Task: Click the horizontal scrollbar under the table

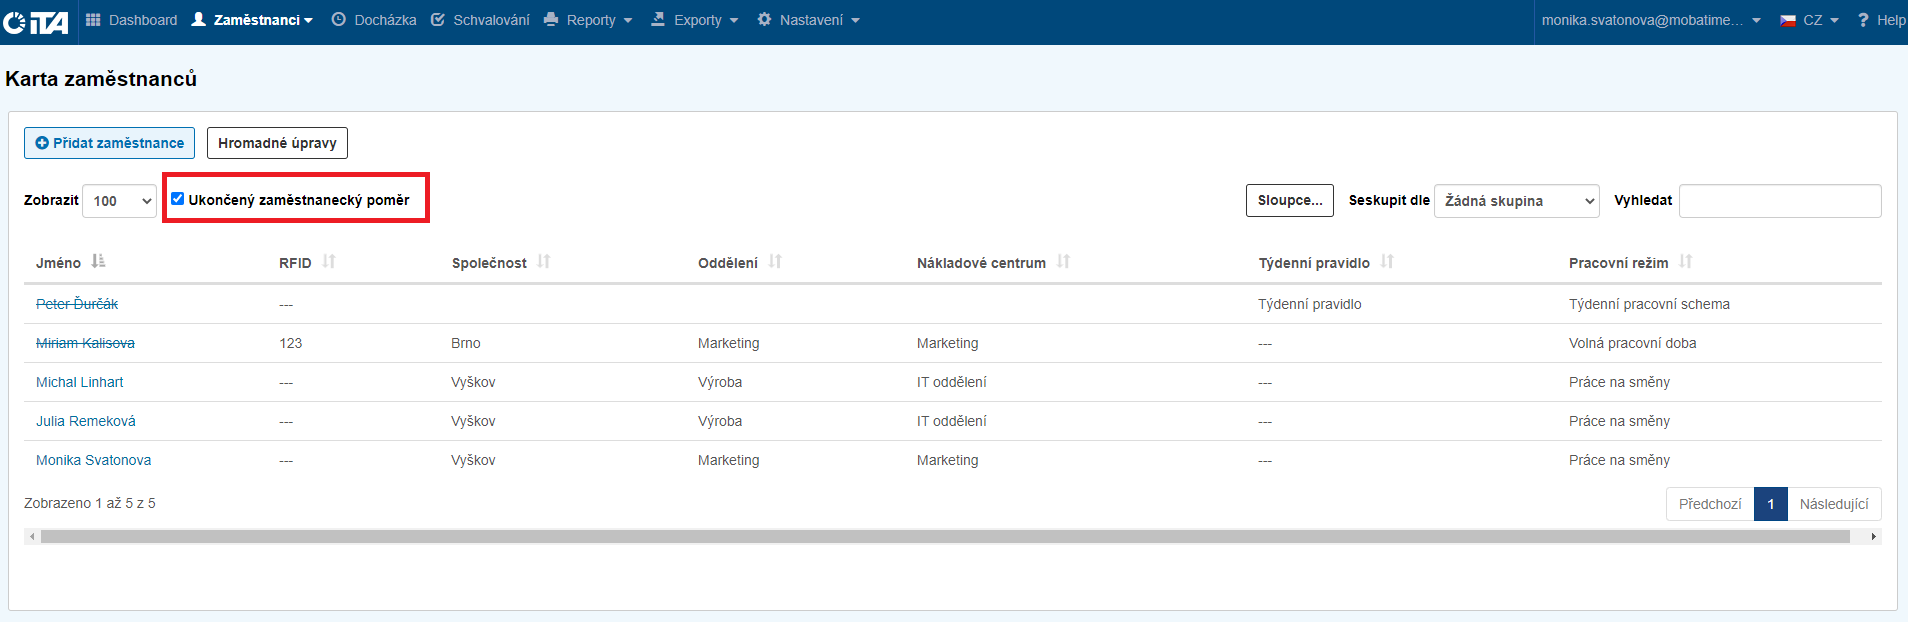Action: [944, 537]
